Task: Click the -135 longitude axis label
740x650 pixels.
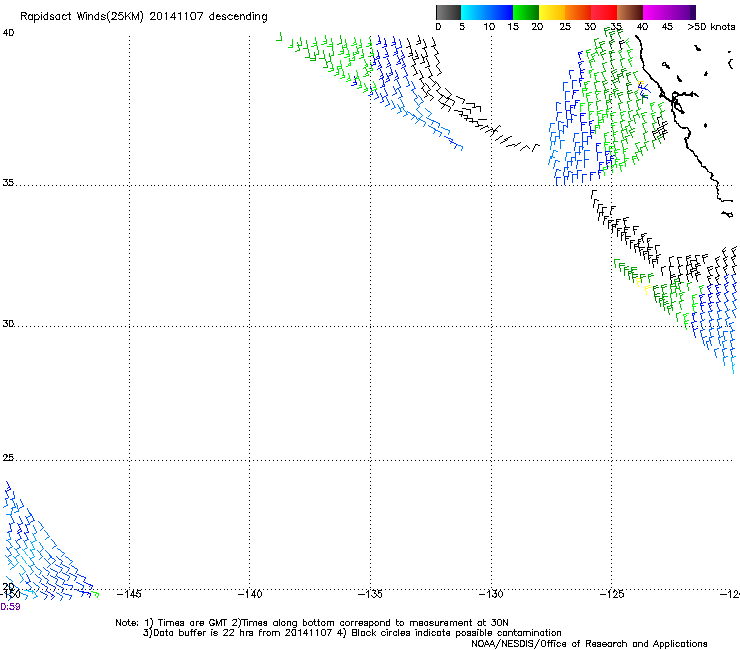Action: [370, 594]
